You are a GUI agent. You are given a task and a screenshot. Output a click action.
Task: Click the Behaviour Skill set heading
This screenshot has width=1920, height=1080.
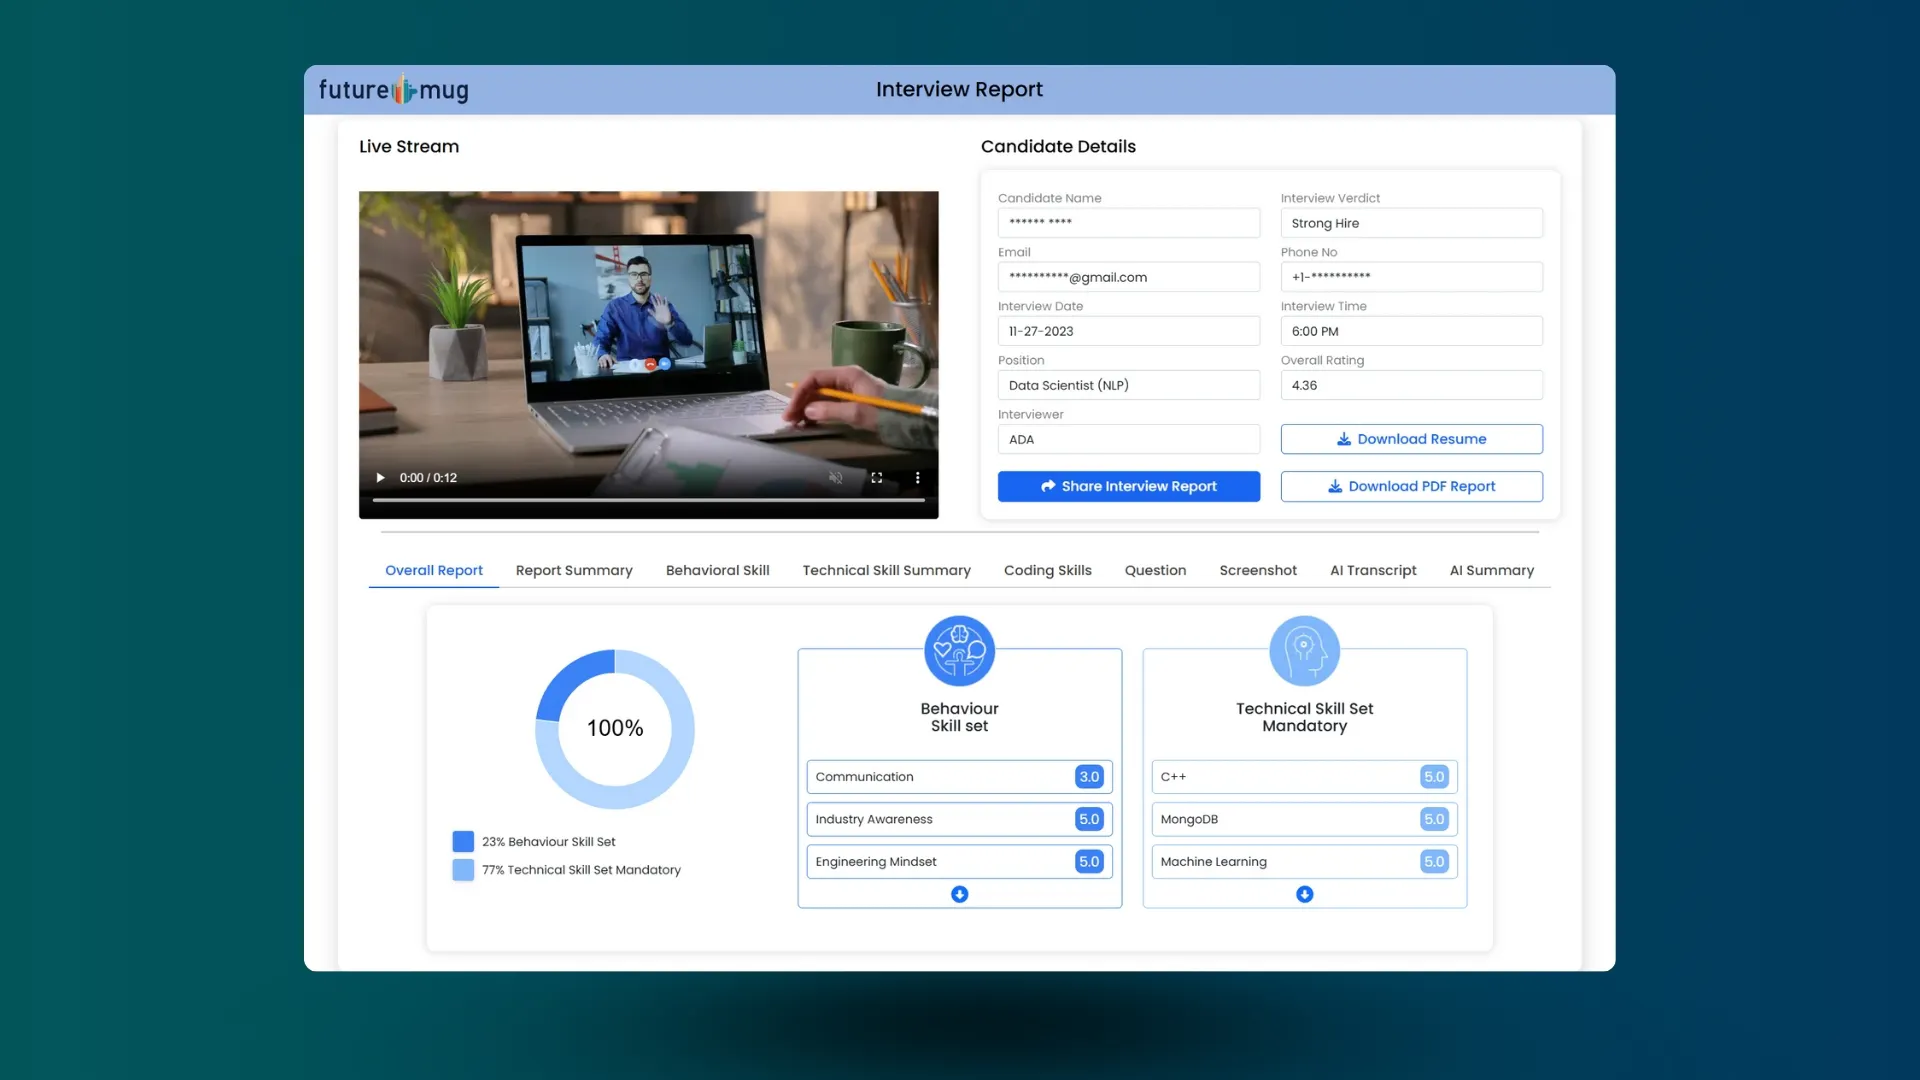[x=959, y=717]
